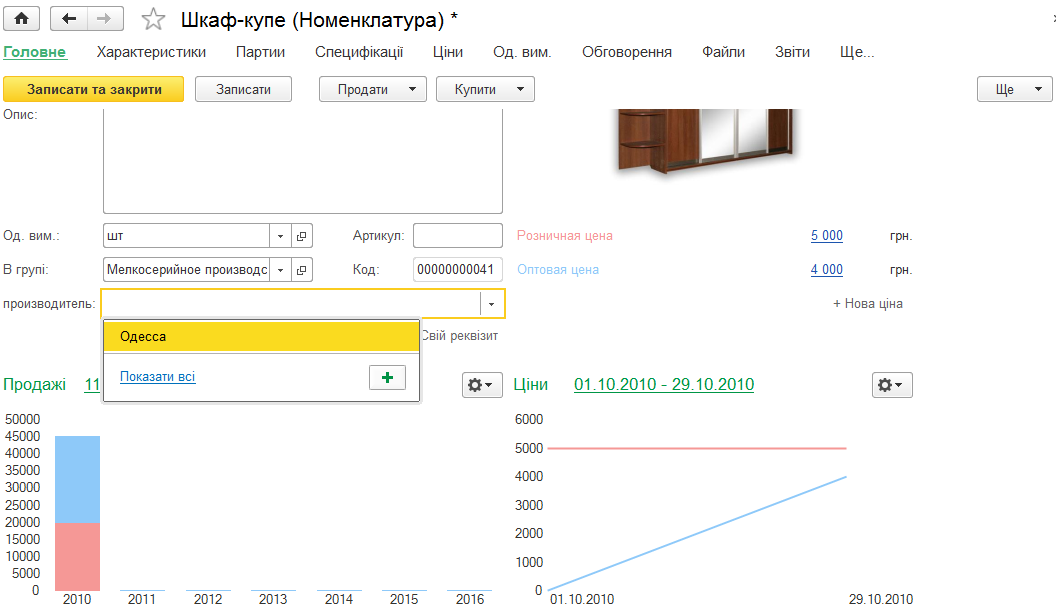The height and width of the screenshot is (613, 1056).
Task: Open sales chart gear settings
Action: [482, 385]
